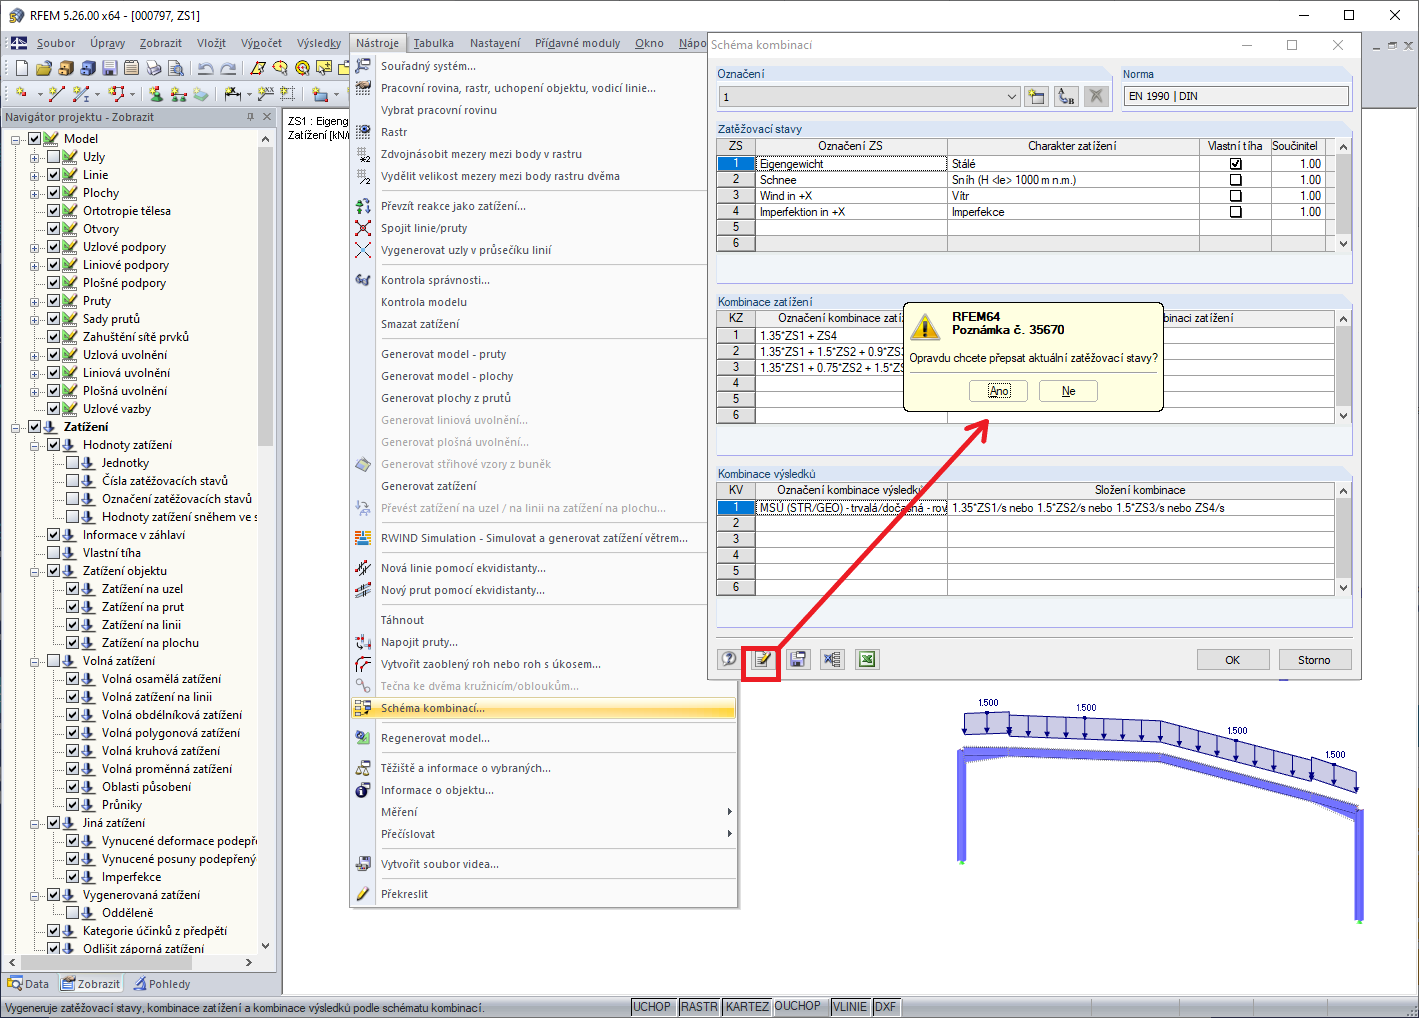The height and width of the screenshot is (1018, 1419).
Task: Click the create new combination scheme icon
Action: pos(1037,96)
